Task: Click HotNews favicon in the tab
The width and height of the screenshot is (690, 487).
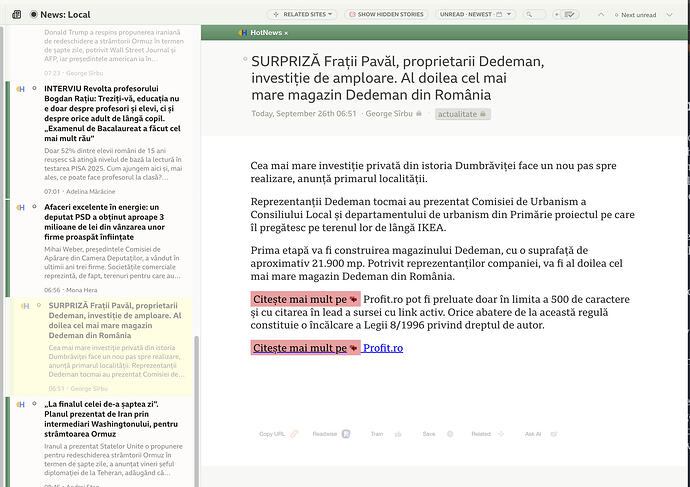Action: coord(242,33)
